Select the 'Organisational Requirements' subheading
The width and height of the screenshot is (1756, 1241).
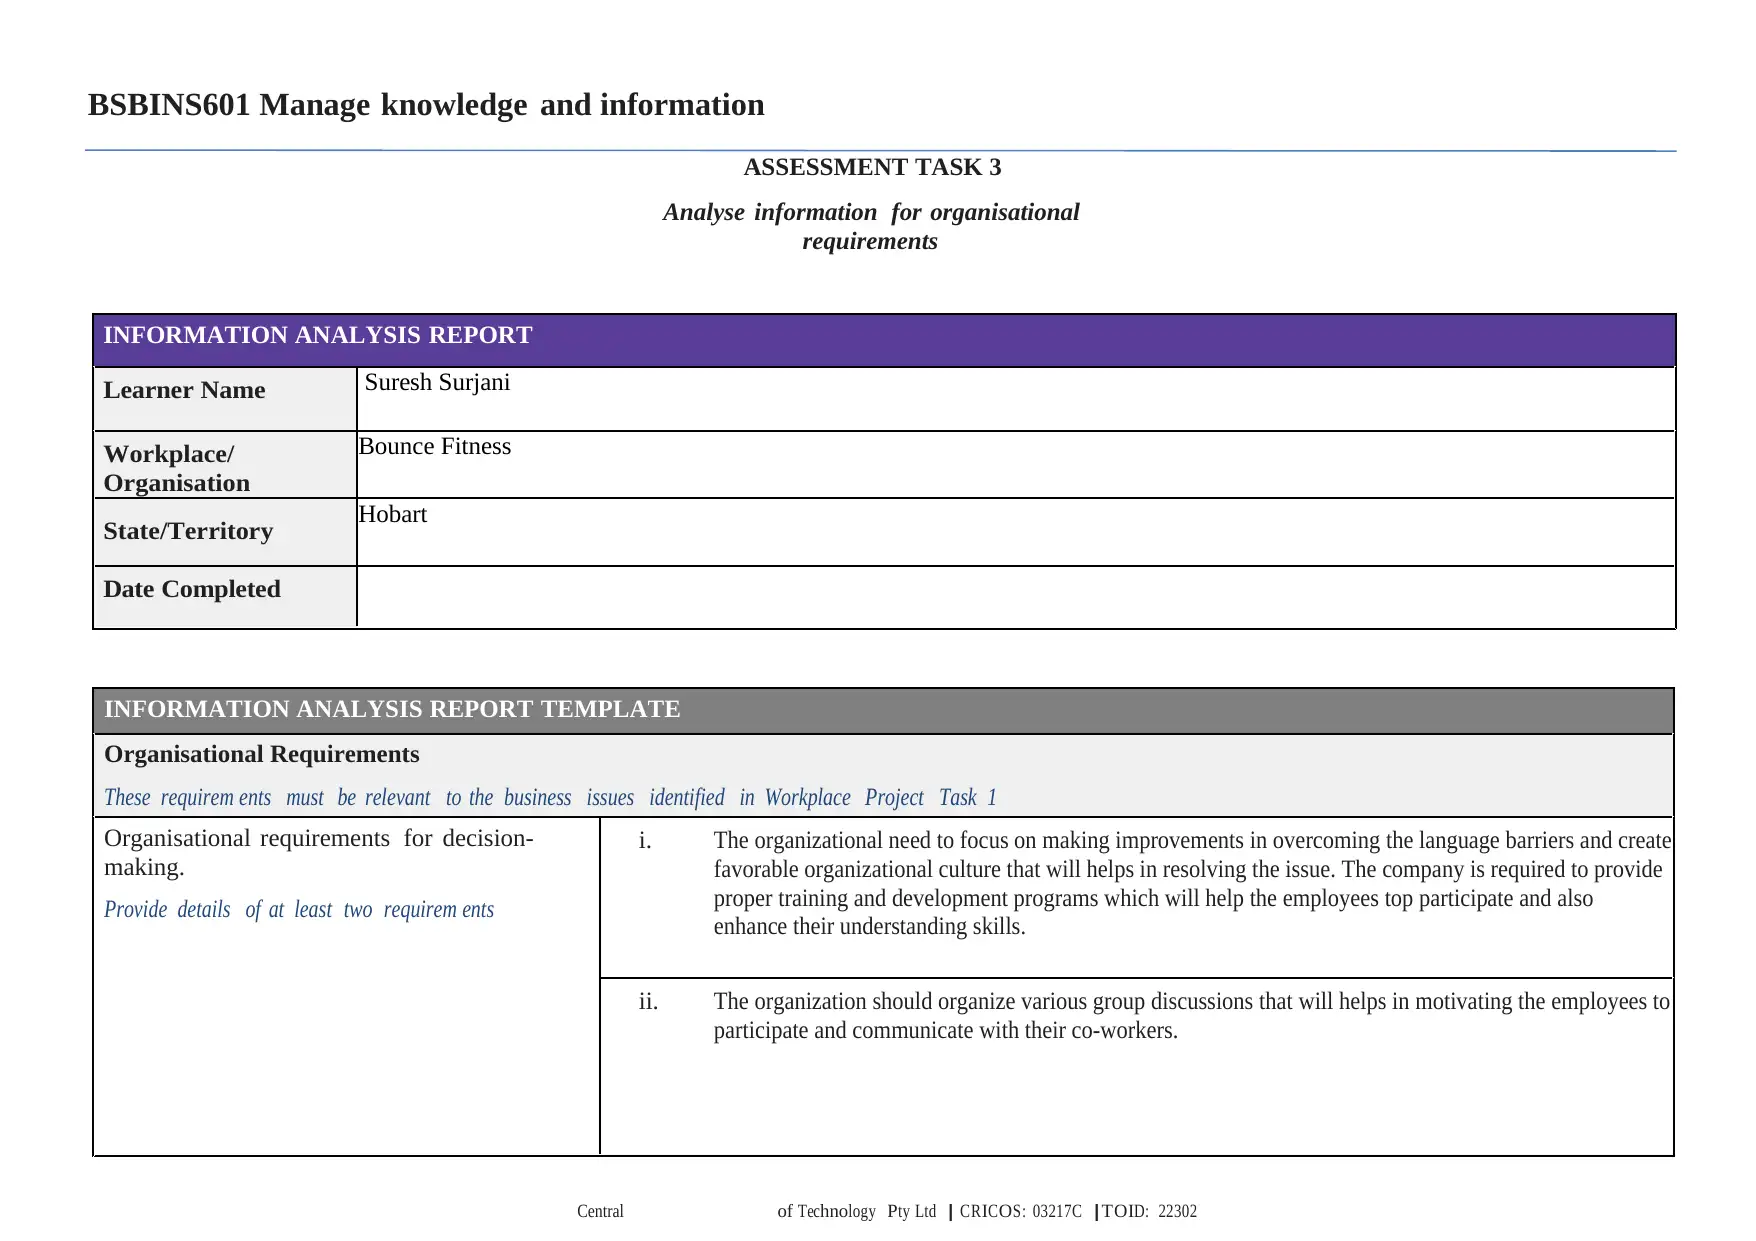(262, 754)
